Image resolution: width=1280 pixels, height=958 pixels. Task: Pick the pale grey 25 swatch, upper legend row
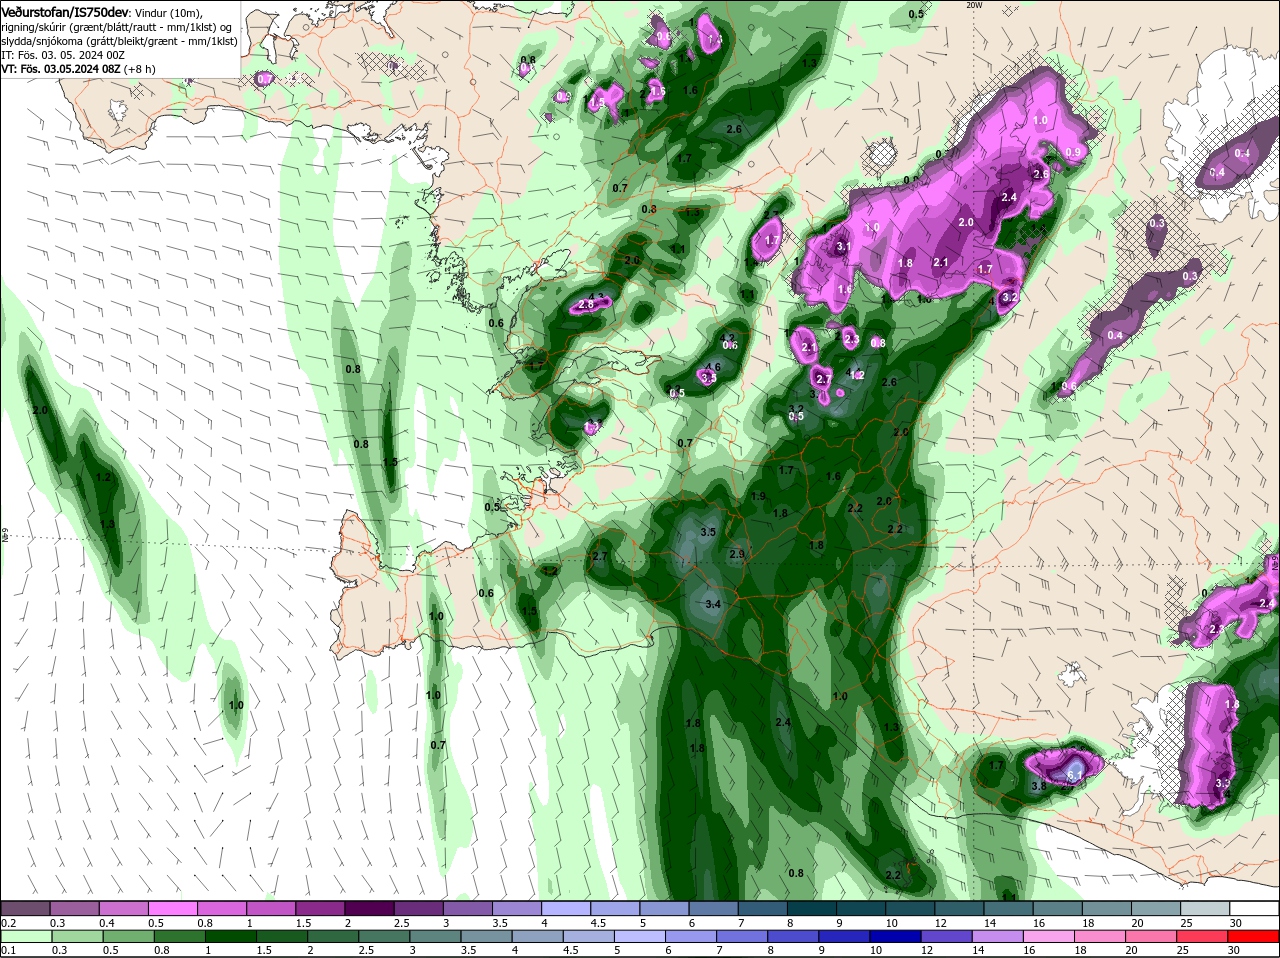[x=1204, y=908]
